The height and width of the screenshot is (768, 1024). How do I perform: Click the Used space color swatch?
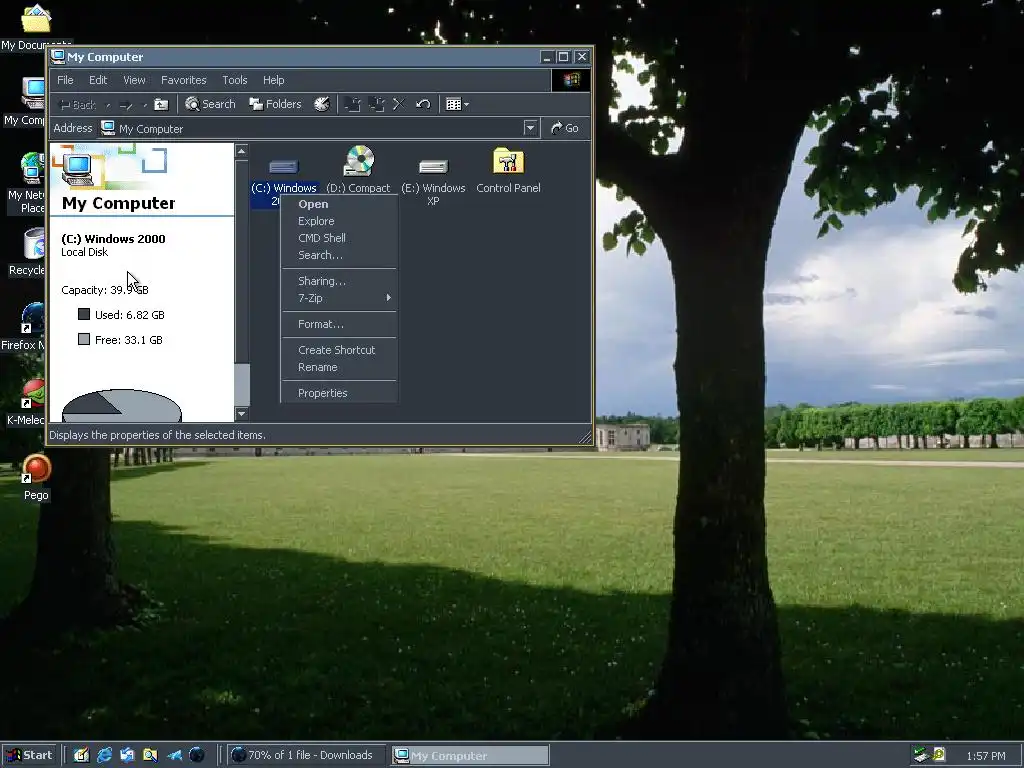pos(84,314)
